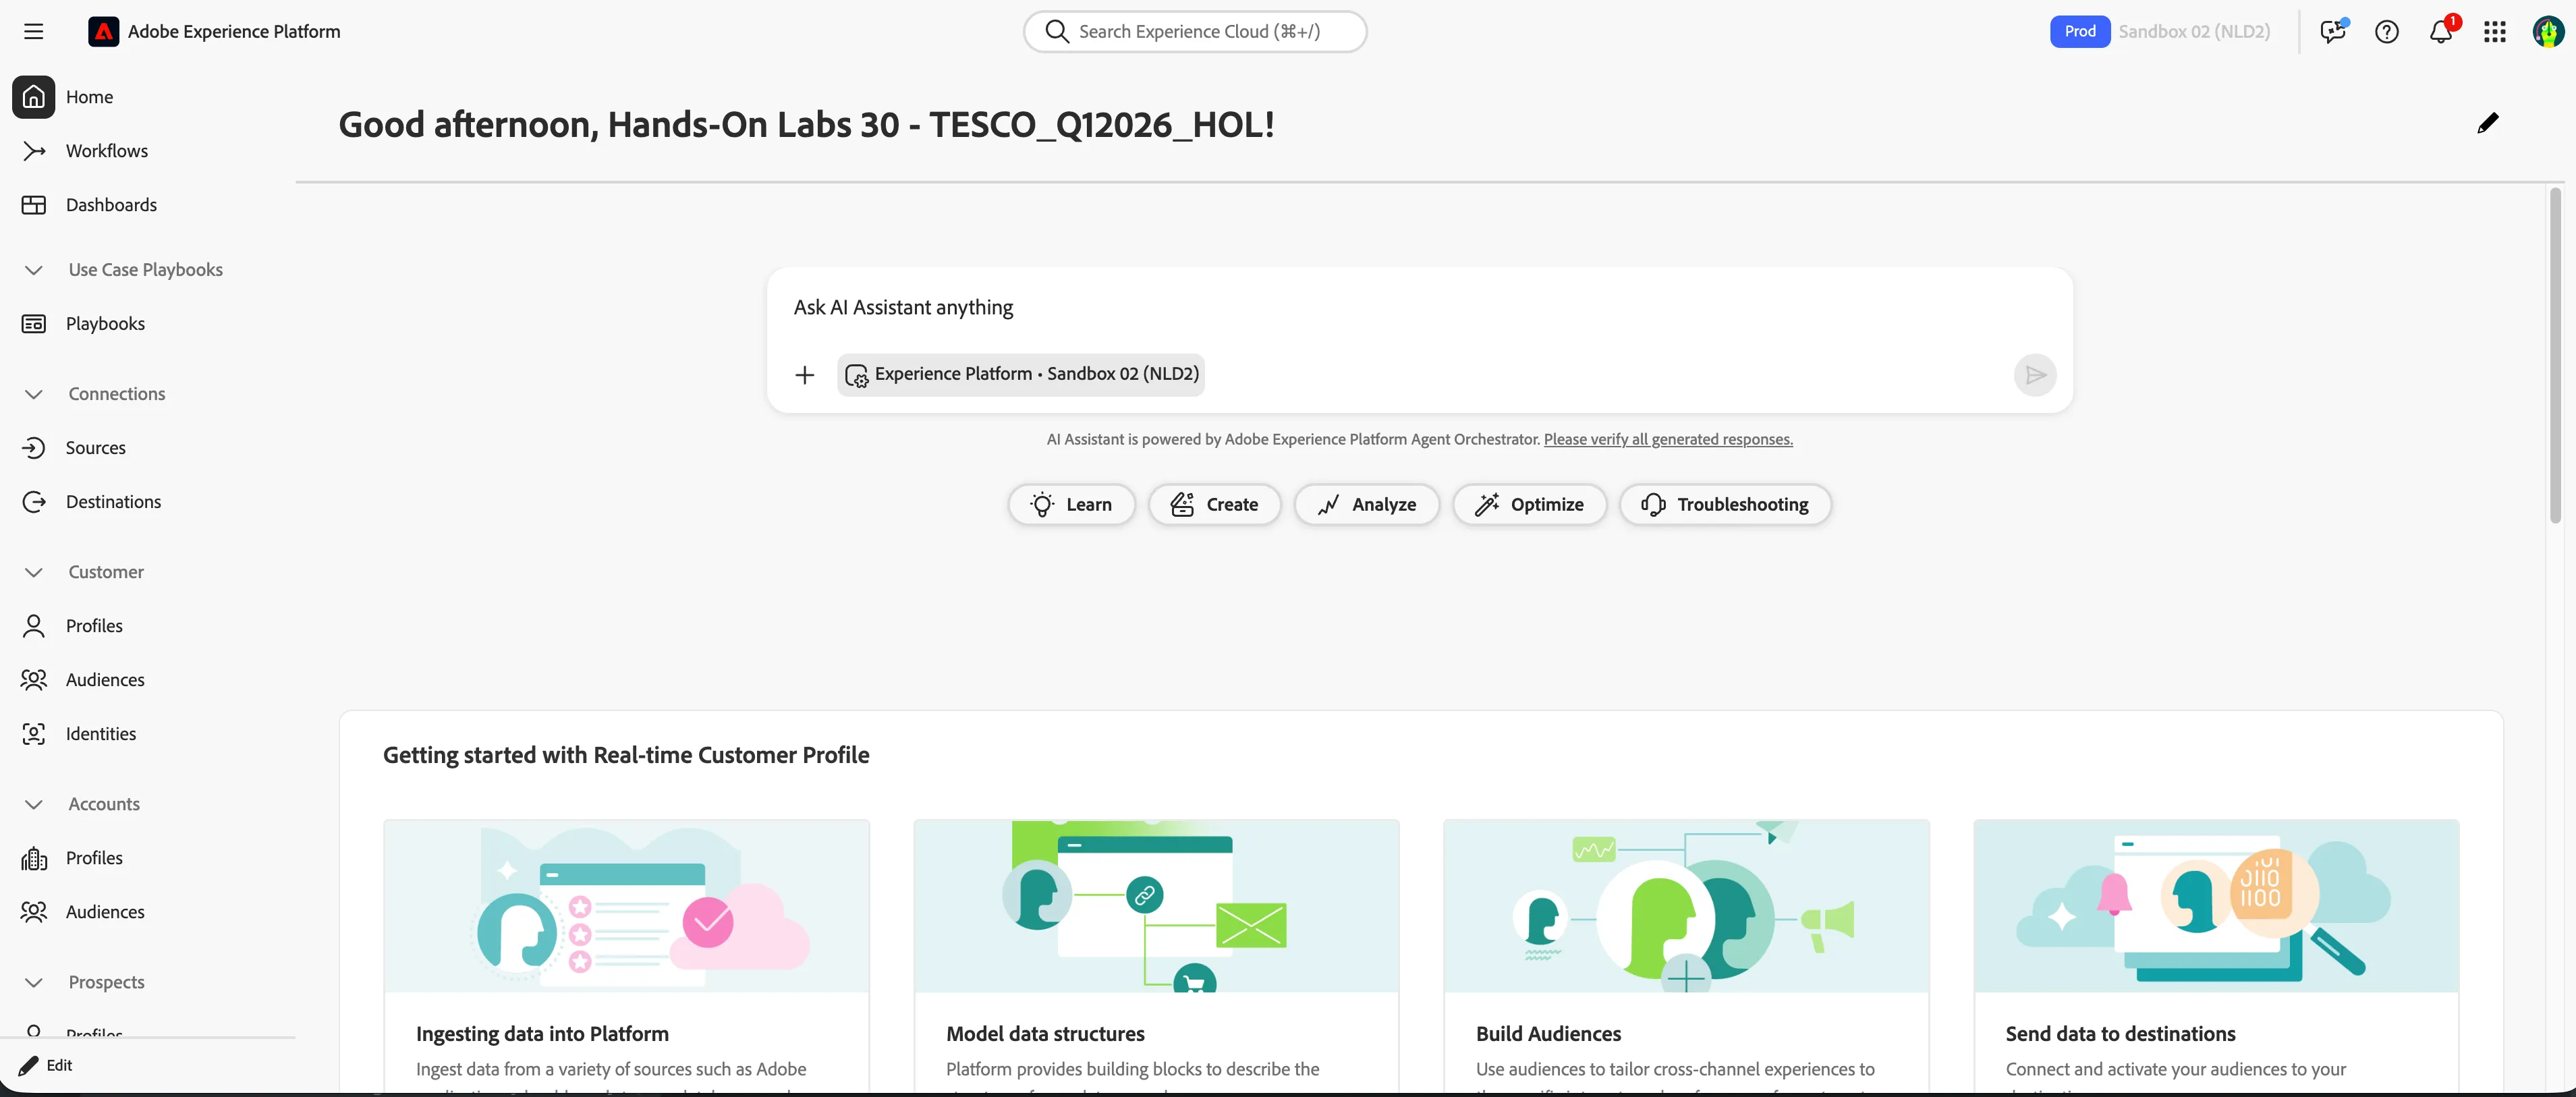Screen dimensions: 2576x1097
Task: Click the Analyze prompt button
Action: (x=1366, y=505)
